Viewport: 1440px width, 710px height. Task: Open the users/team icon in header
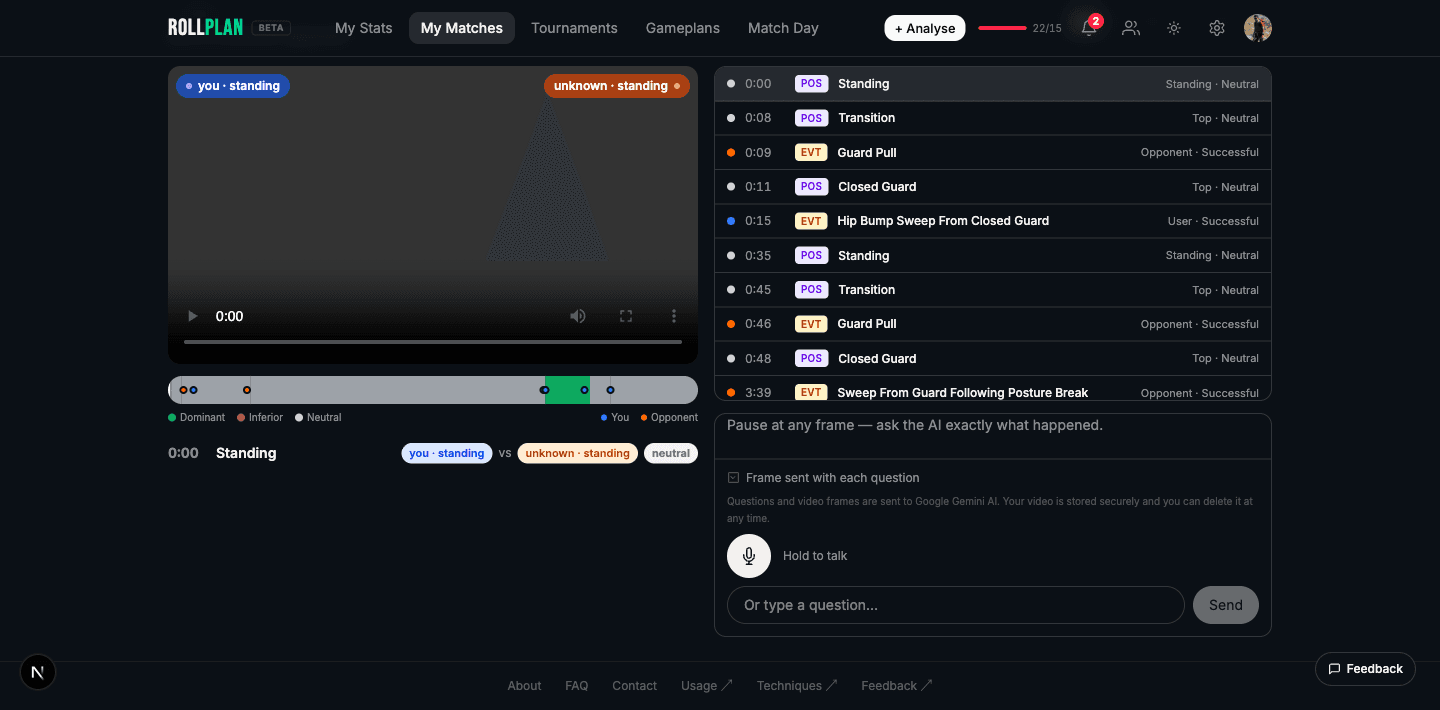click(x=1131, y=28)
